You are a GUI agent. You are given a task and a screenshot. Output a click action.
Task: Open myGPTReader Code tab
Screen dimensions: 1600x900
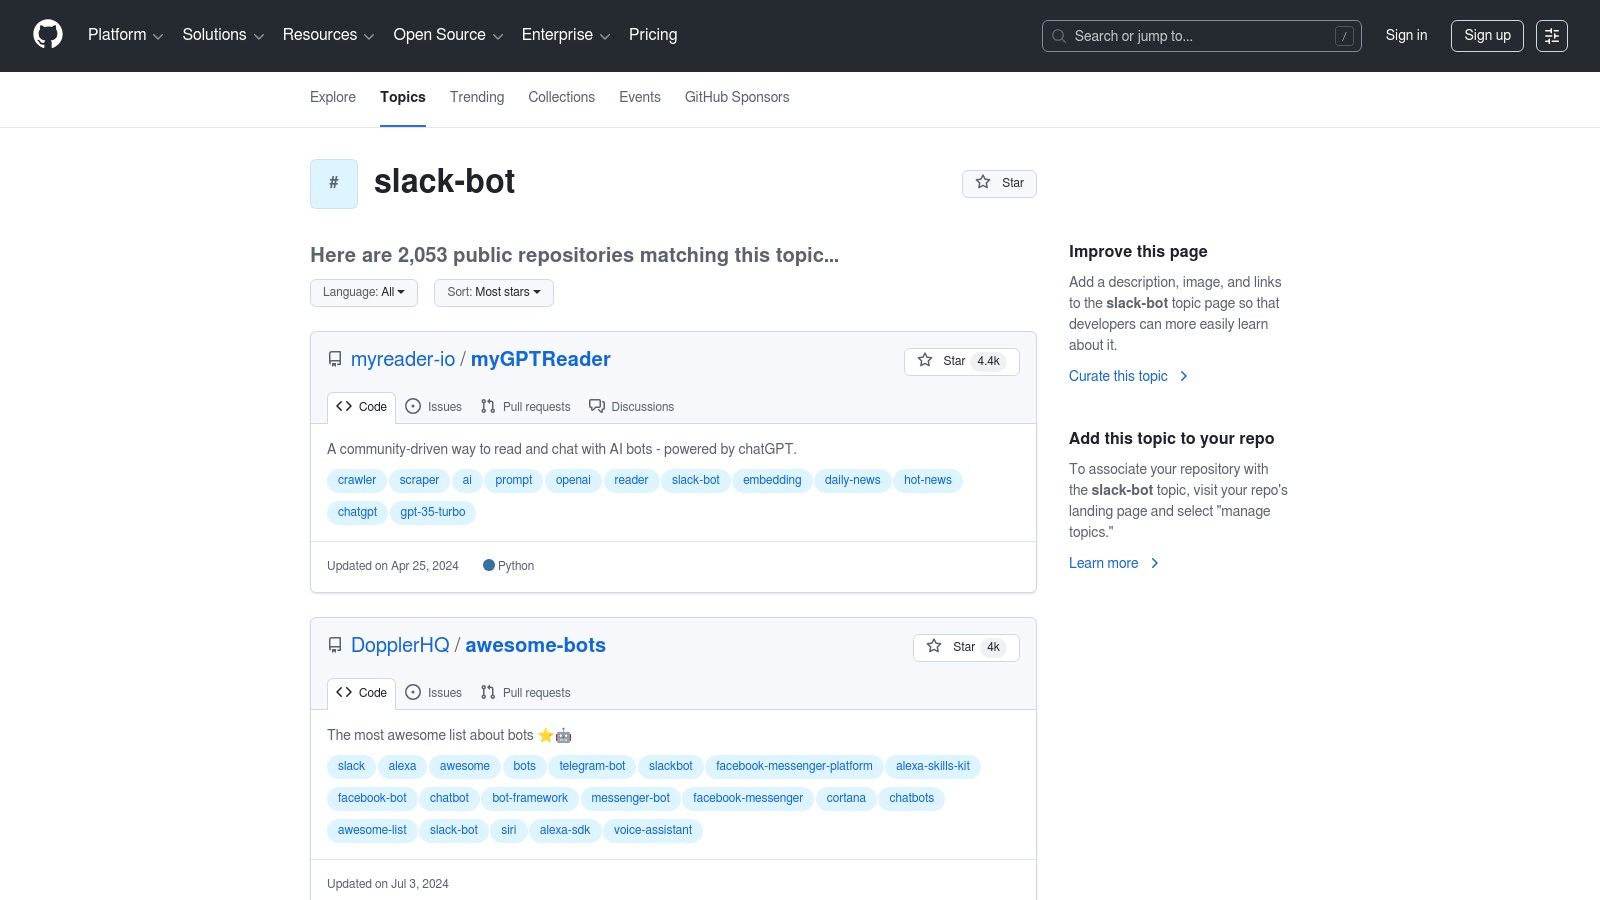362,407
